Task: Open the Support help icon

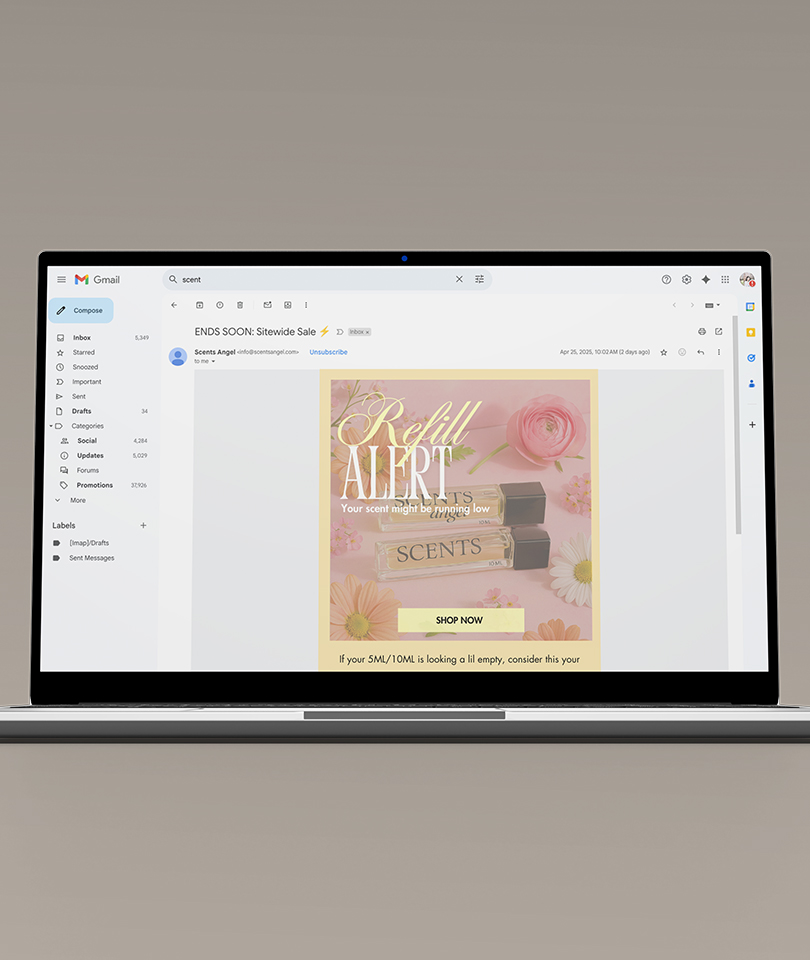Action: (x=666, y=280)
